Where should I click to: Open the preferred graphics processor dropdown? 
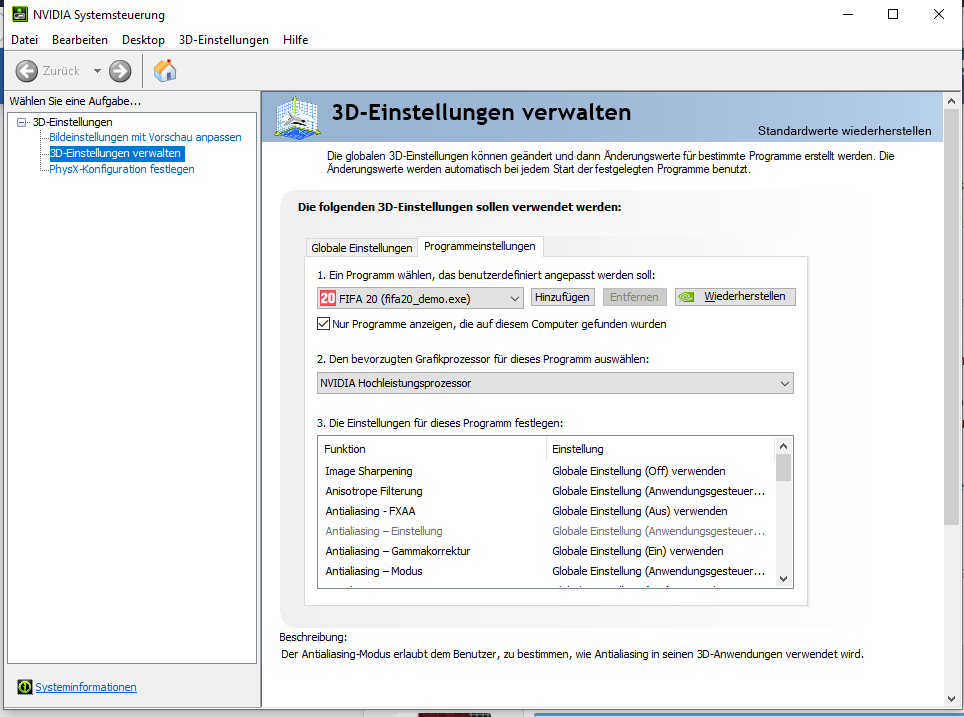[x=555, y=383]
